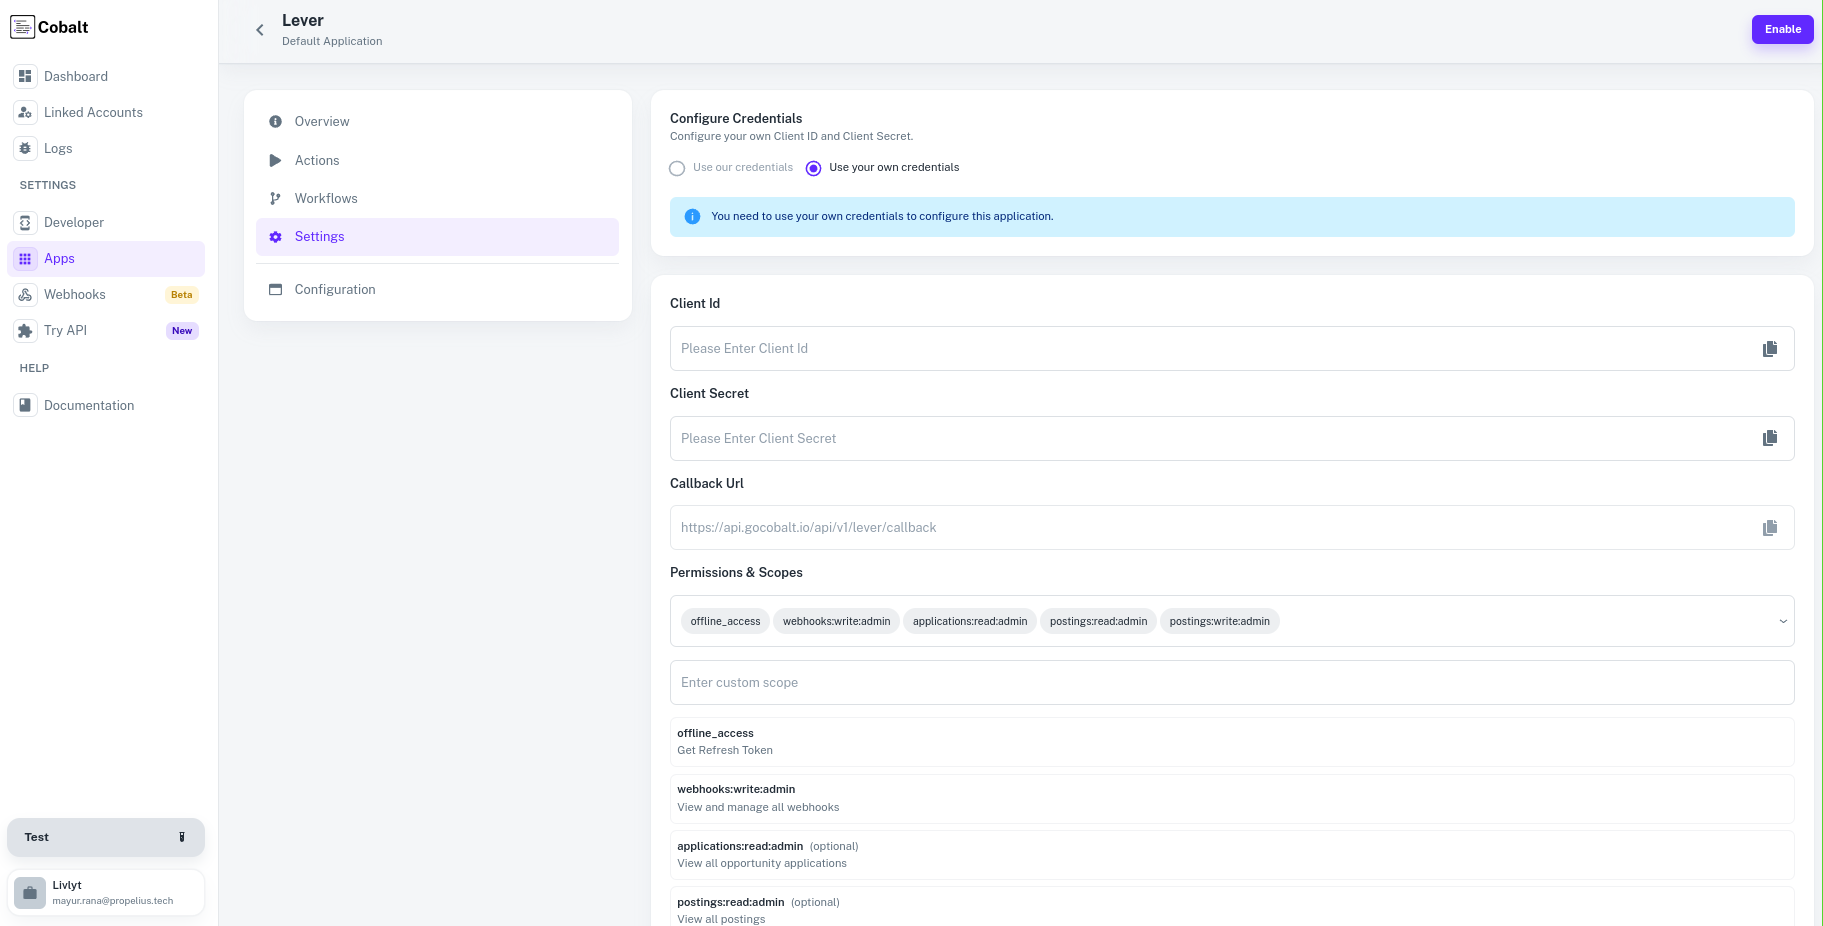
Task: Select the Use your own credentials option
Action: [x=813, y=168]
